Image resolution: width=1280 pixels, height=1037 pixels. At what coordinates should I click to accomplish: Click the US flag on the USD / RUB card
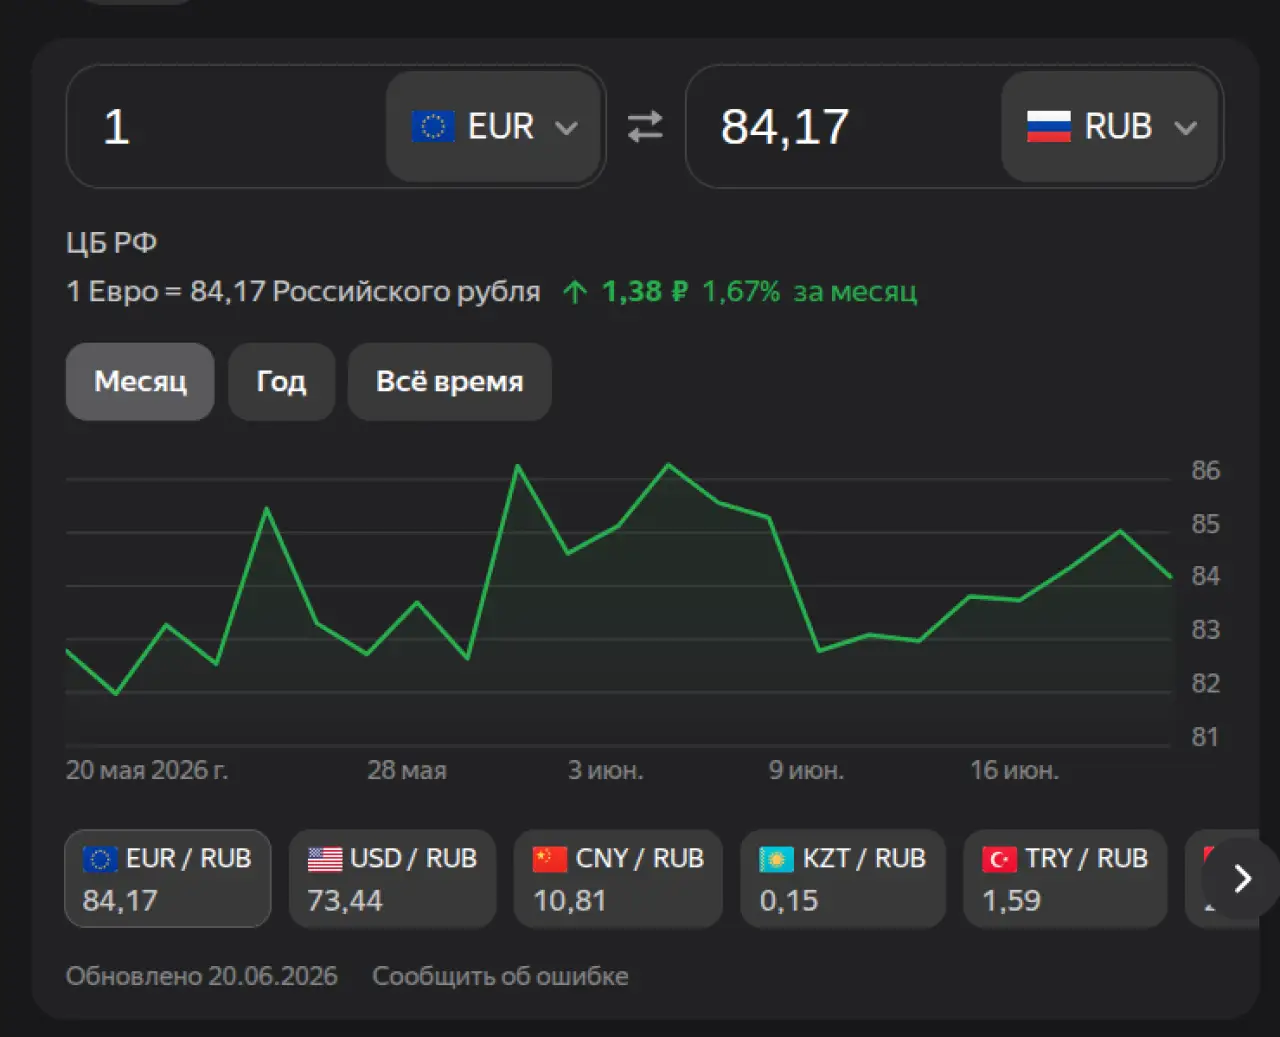pos(325,859)
